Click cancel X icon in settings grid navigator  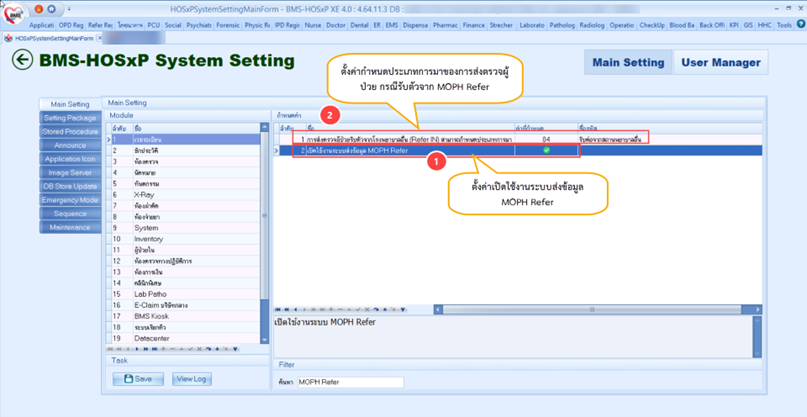(367, 309)
